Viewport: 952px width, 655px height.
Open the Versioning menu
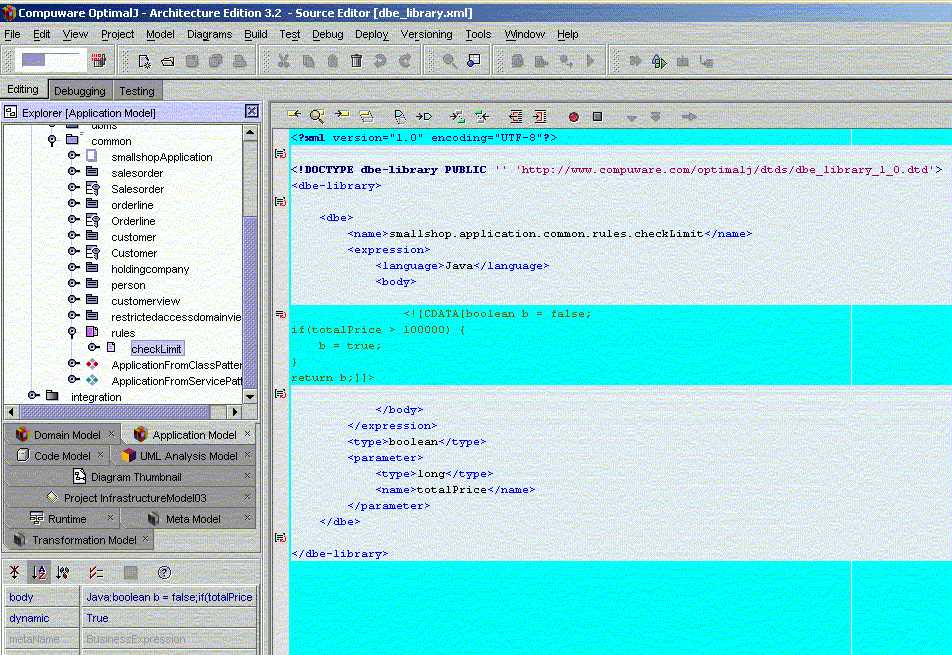pos(426,35)
